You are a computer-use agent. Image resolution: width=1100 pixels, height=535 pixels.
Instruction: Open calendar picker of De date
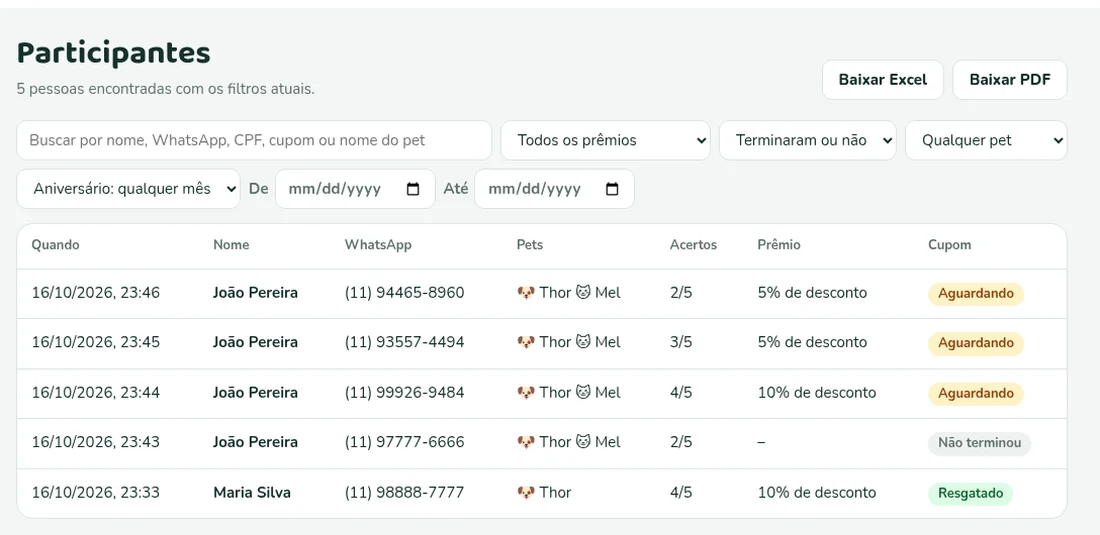(413, 189)
